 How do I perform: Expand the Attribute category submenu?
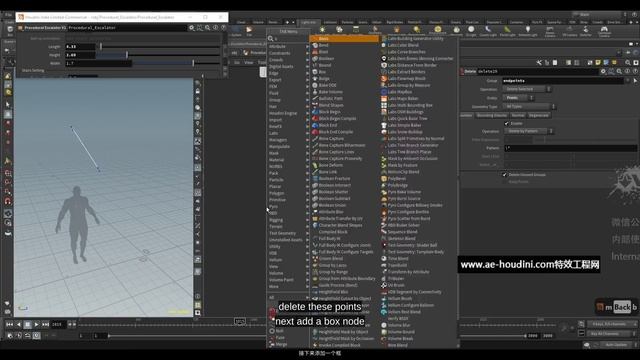288,47
